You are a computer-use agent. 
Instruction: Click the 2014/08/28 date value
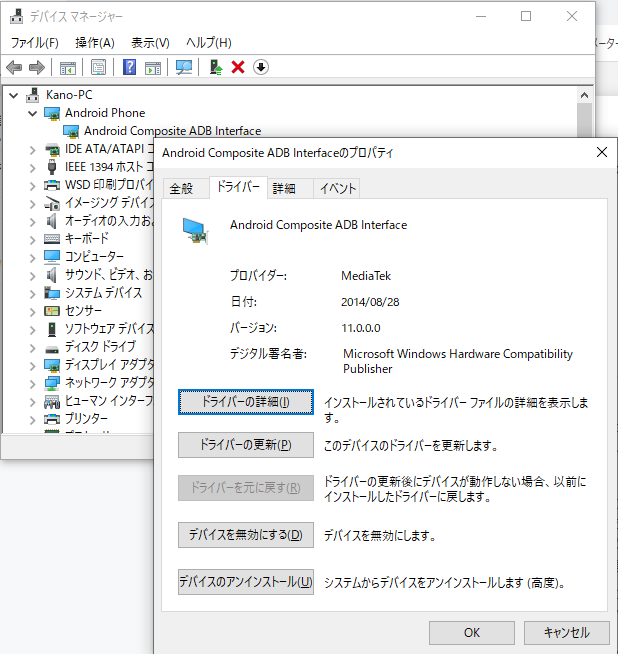point(370,302)
